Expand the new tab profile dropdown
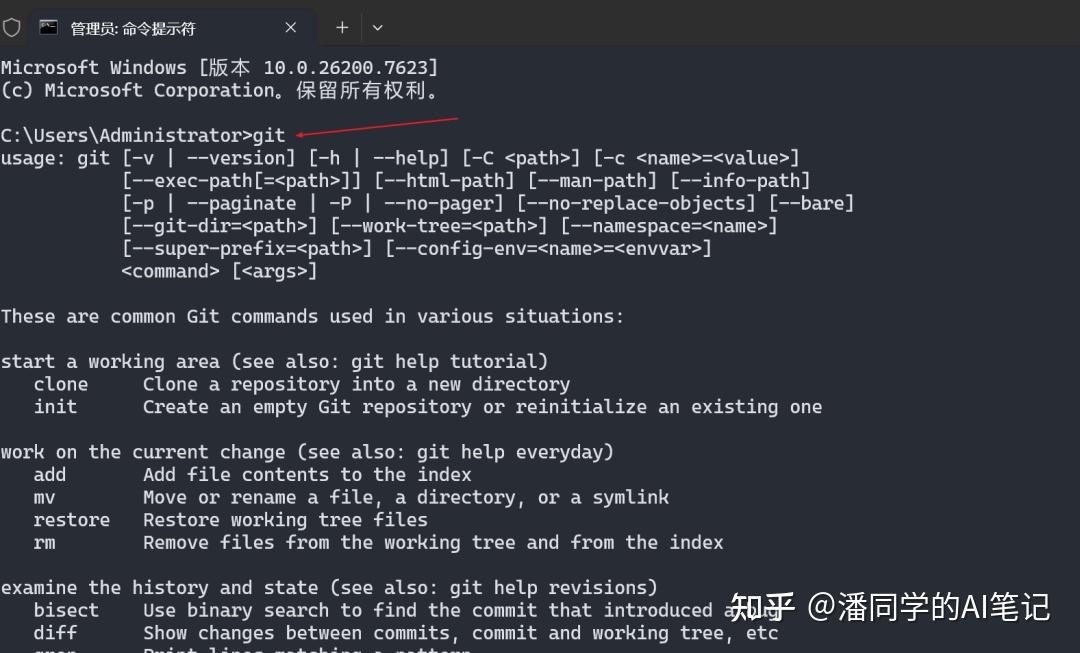1080x653 pixels. [x=377, y=28]
